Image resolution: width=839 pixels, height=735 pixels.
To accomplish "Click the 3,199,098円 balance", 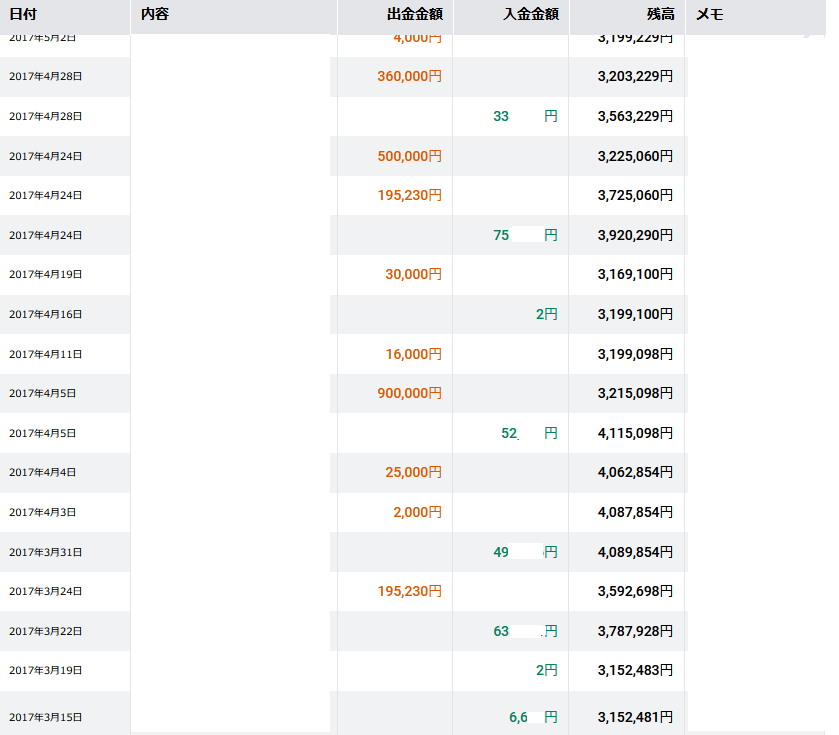I will (x=635, y=354).
